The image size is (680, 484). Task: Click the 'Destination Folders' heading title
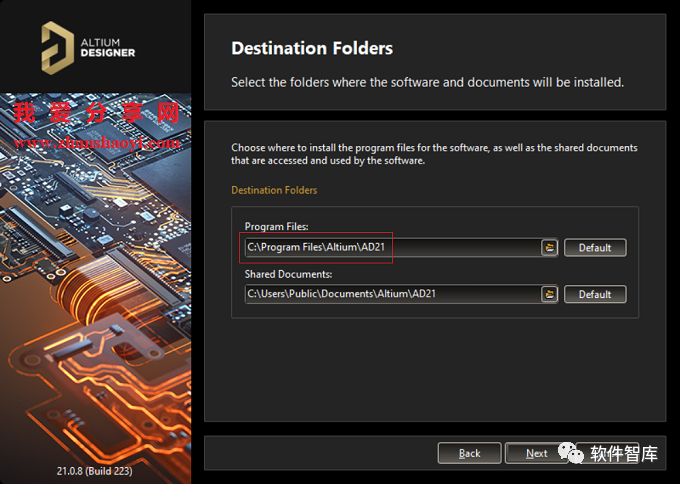coord(312,48)
